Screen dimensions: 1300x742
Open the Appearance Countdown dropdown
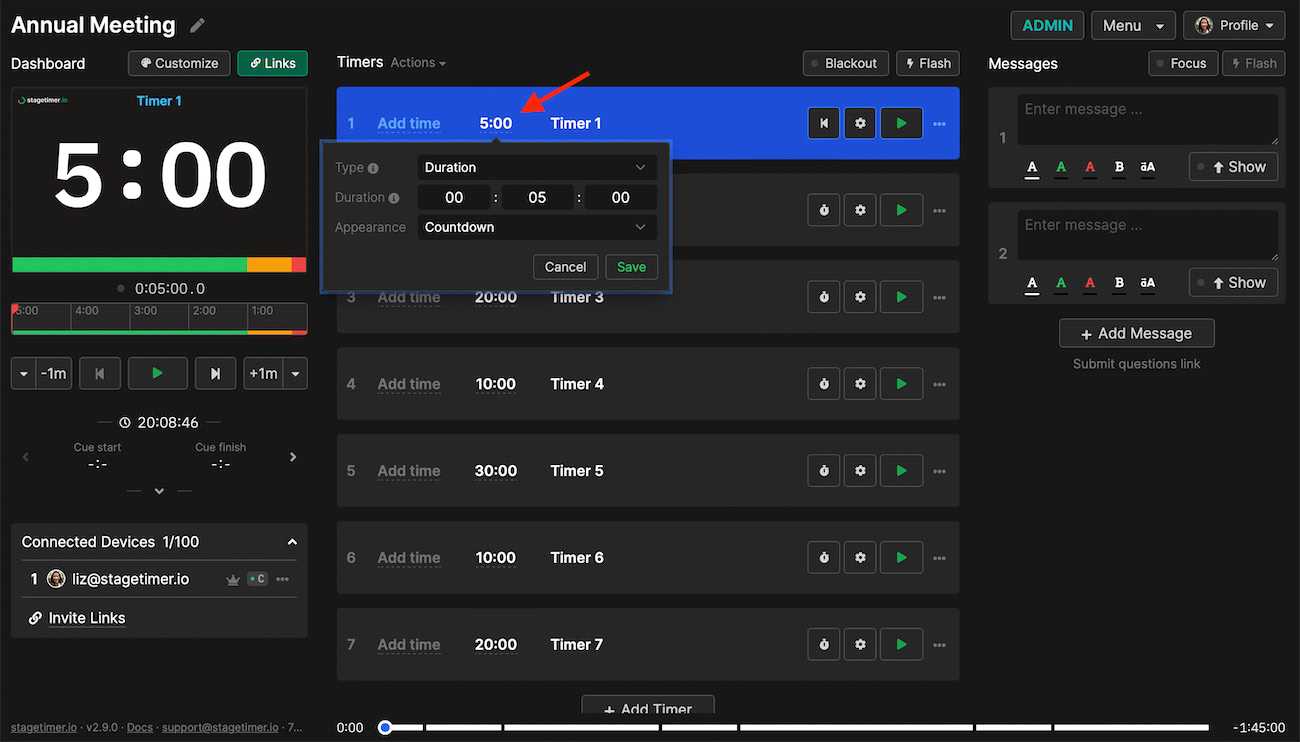click(x=537, y=227)
